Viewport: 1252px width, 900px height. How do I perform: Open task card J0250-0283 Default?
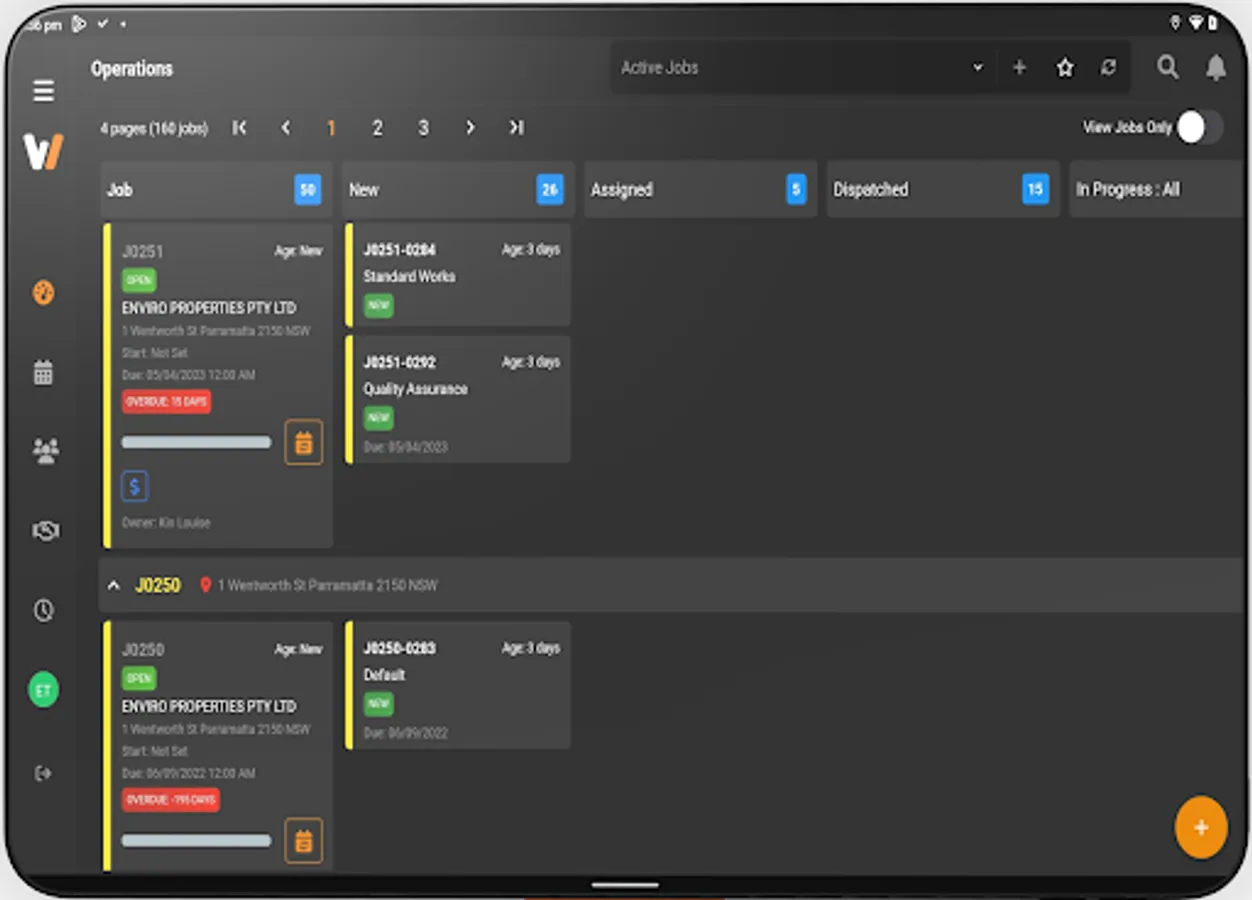(x=458, y=686)
